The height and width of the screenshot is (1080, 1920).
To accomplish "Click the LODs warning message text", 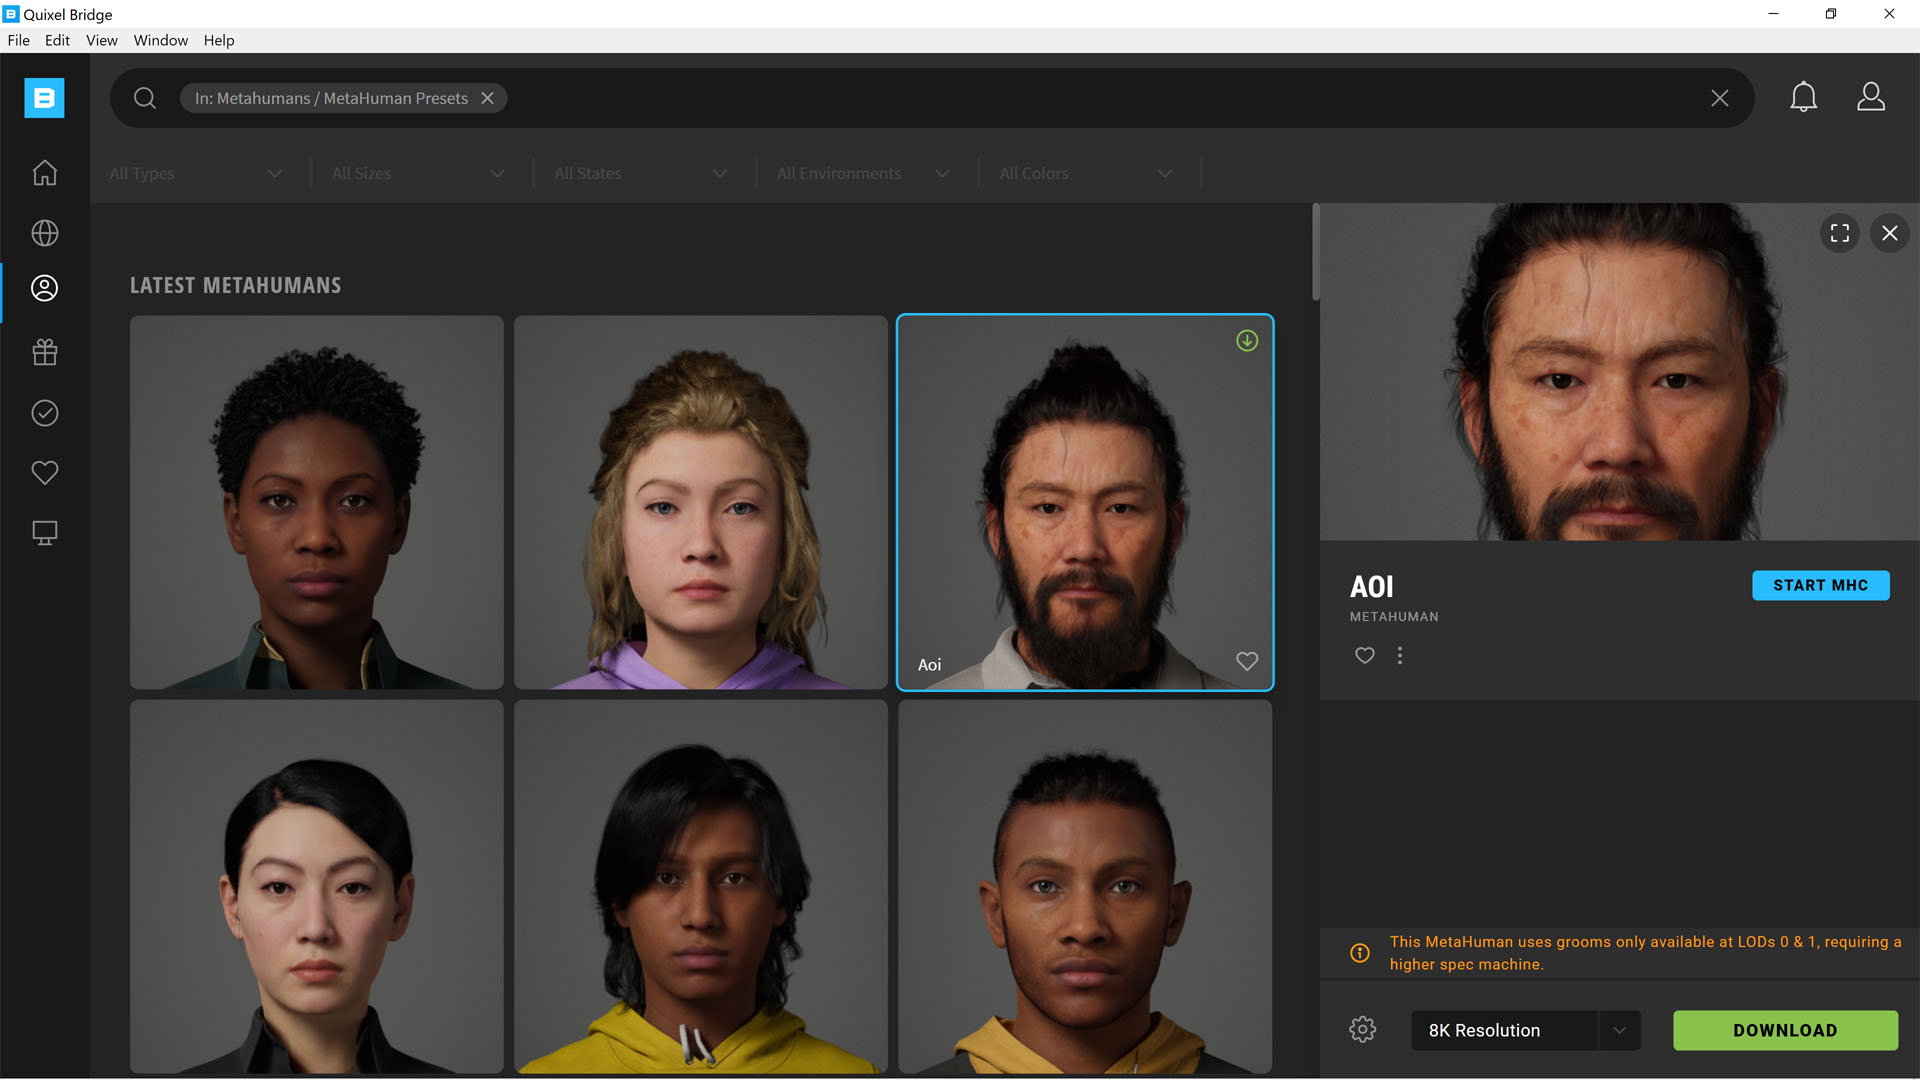I will [x=1645, y=953].
